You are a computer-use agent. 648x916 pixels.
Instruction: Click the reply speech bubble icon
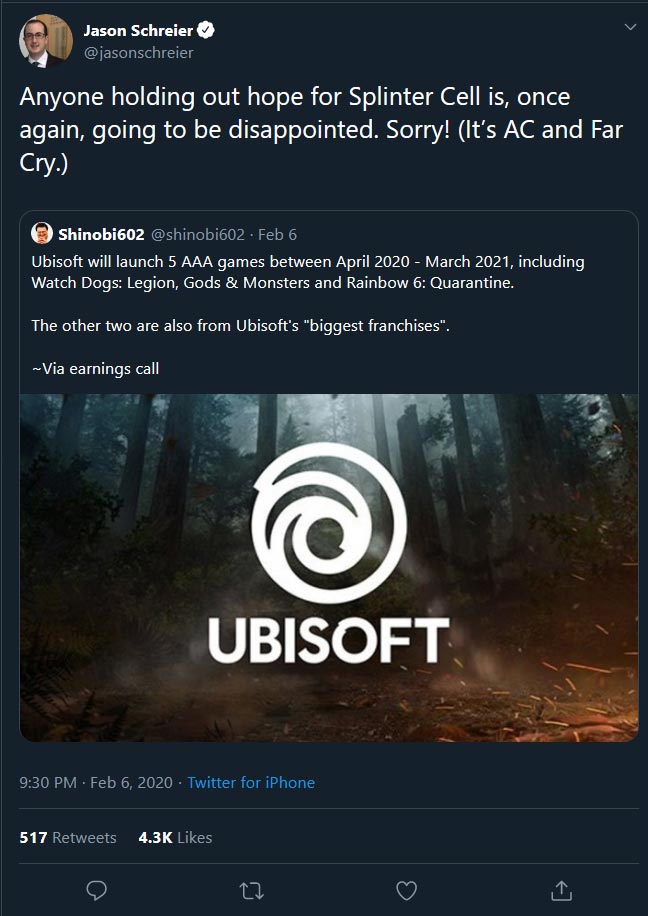point(97,888)
